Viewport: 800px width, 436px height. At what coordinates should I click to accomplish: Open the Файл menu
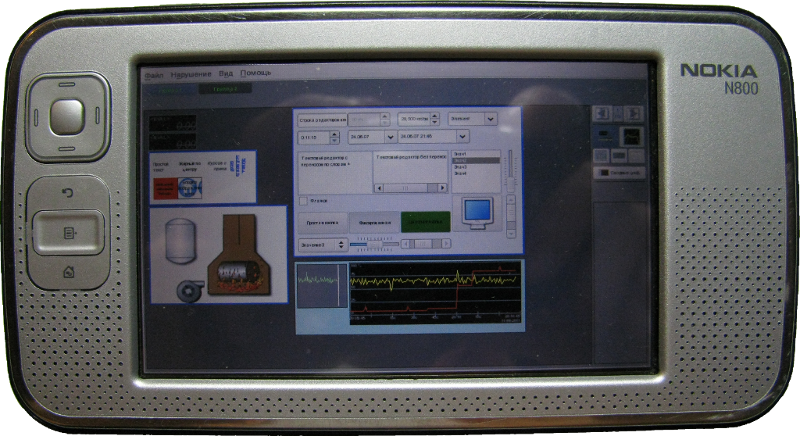153,74
